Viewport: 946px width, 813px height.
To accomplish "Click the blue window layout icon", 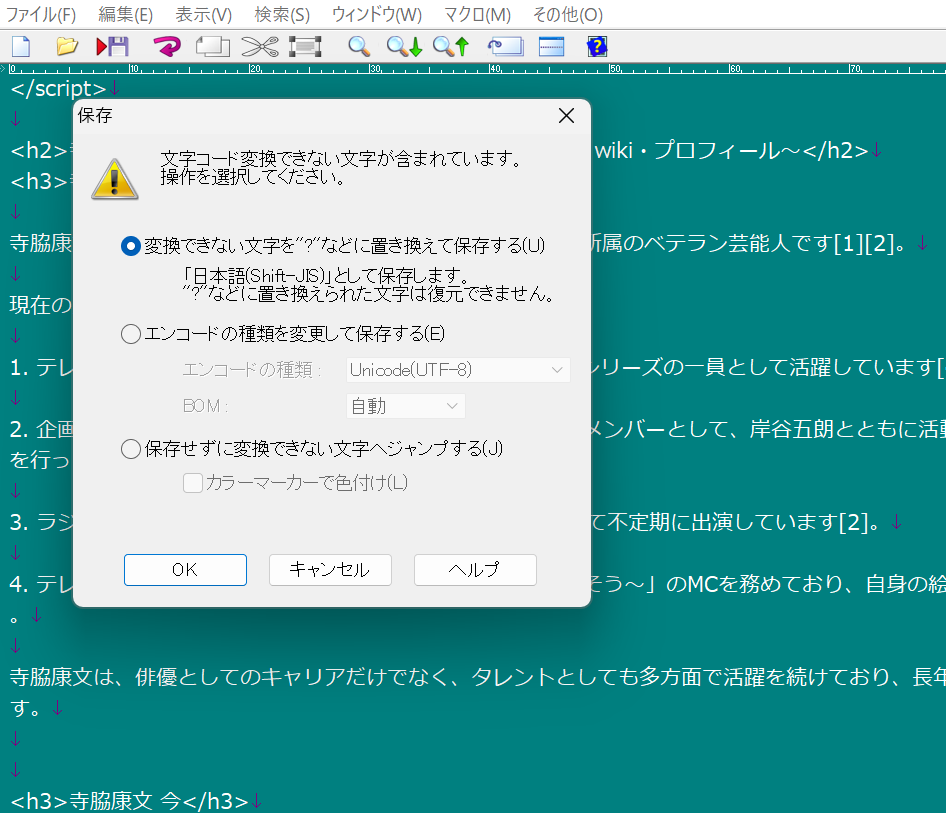I will 551,46.
